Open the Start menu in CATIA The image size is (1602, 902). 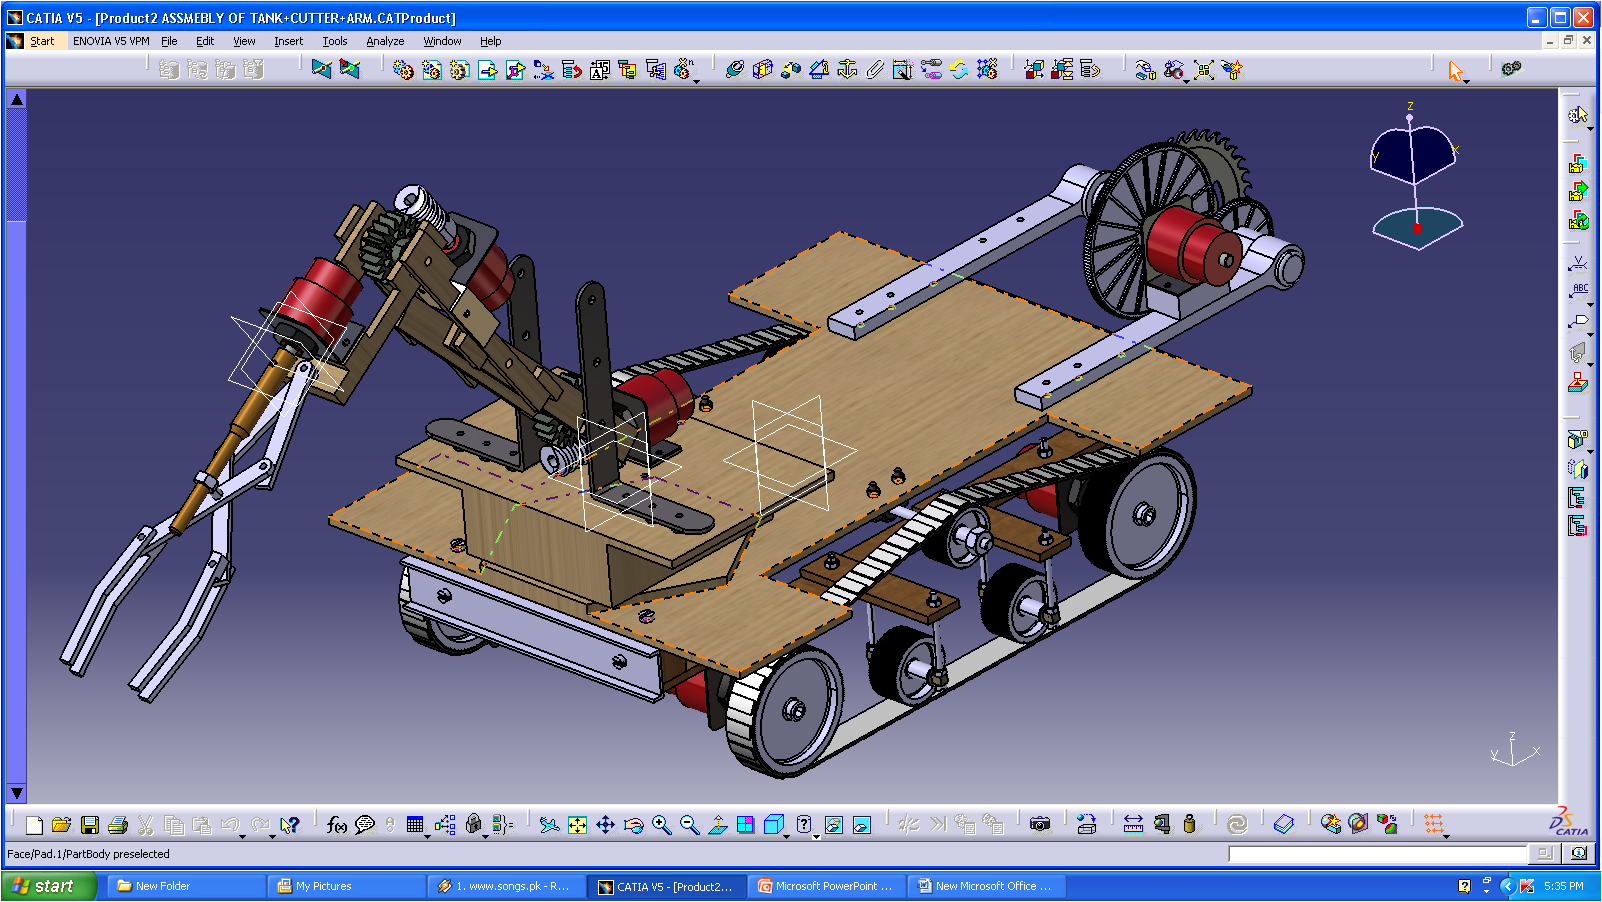pyautogui.click(x=42, y=41)
